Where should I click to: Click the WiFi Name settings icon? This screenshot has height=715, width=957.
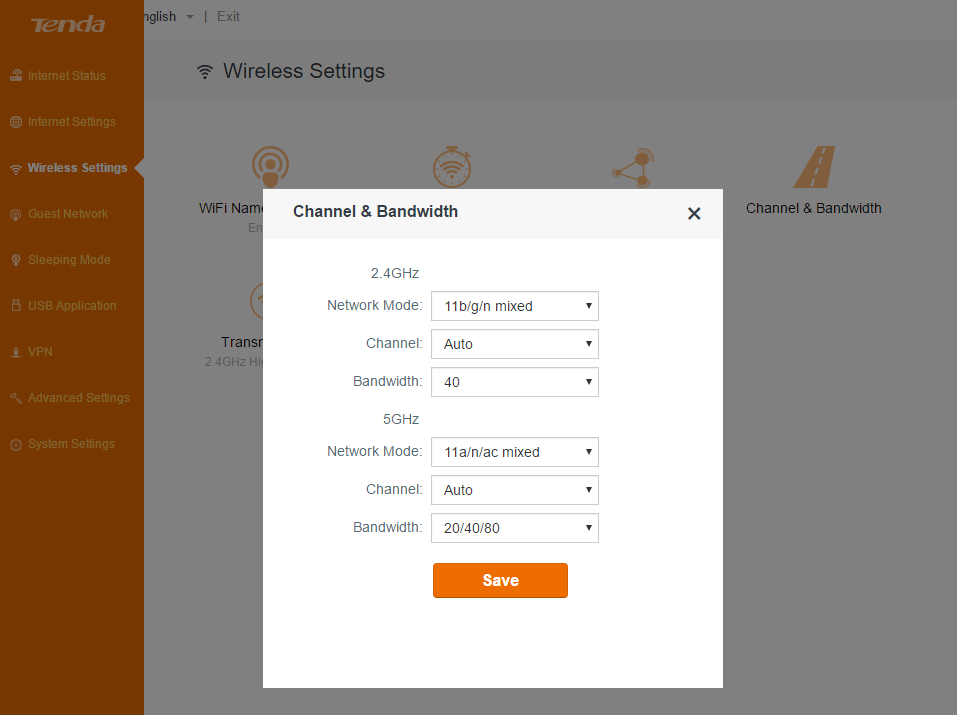(x=270, y=166)
